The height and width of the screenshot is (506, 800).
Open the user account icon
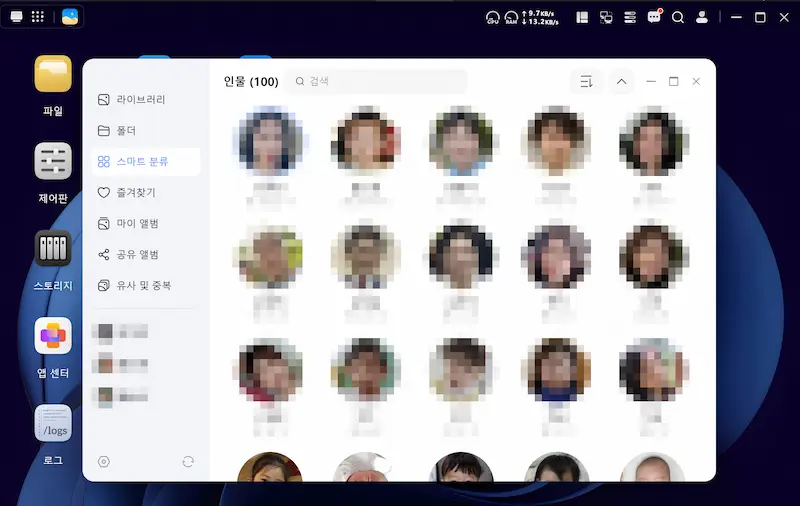coord(702,17)
